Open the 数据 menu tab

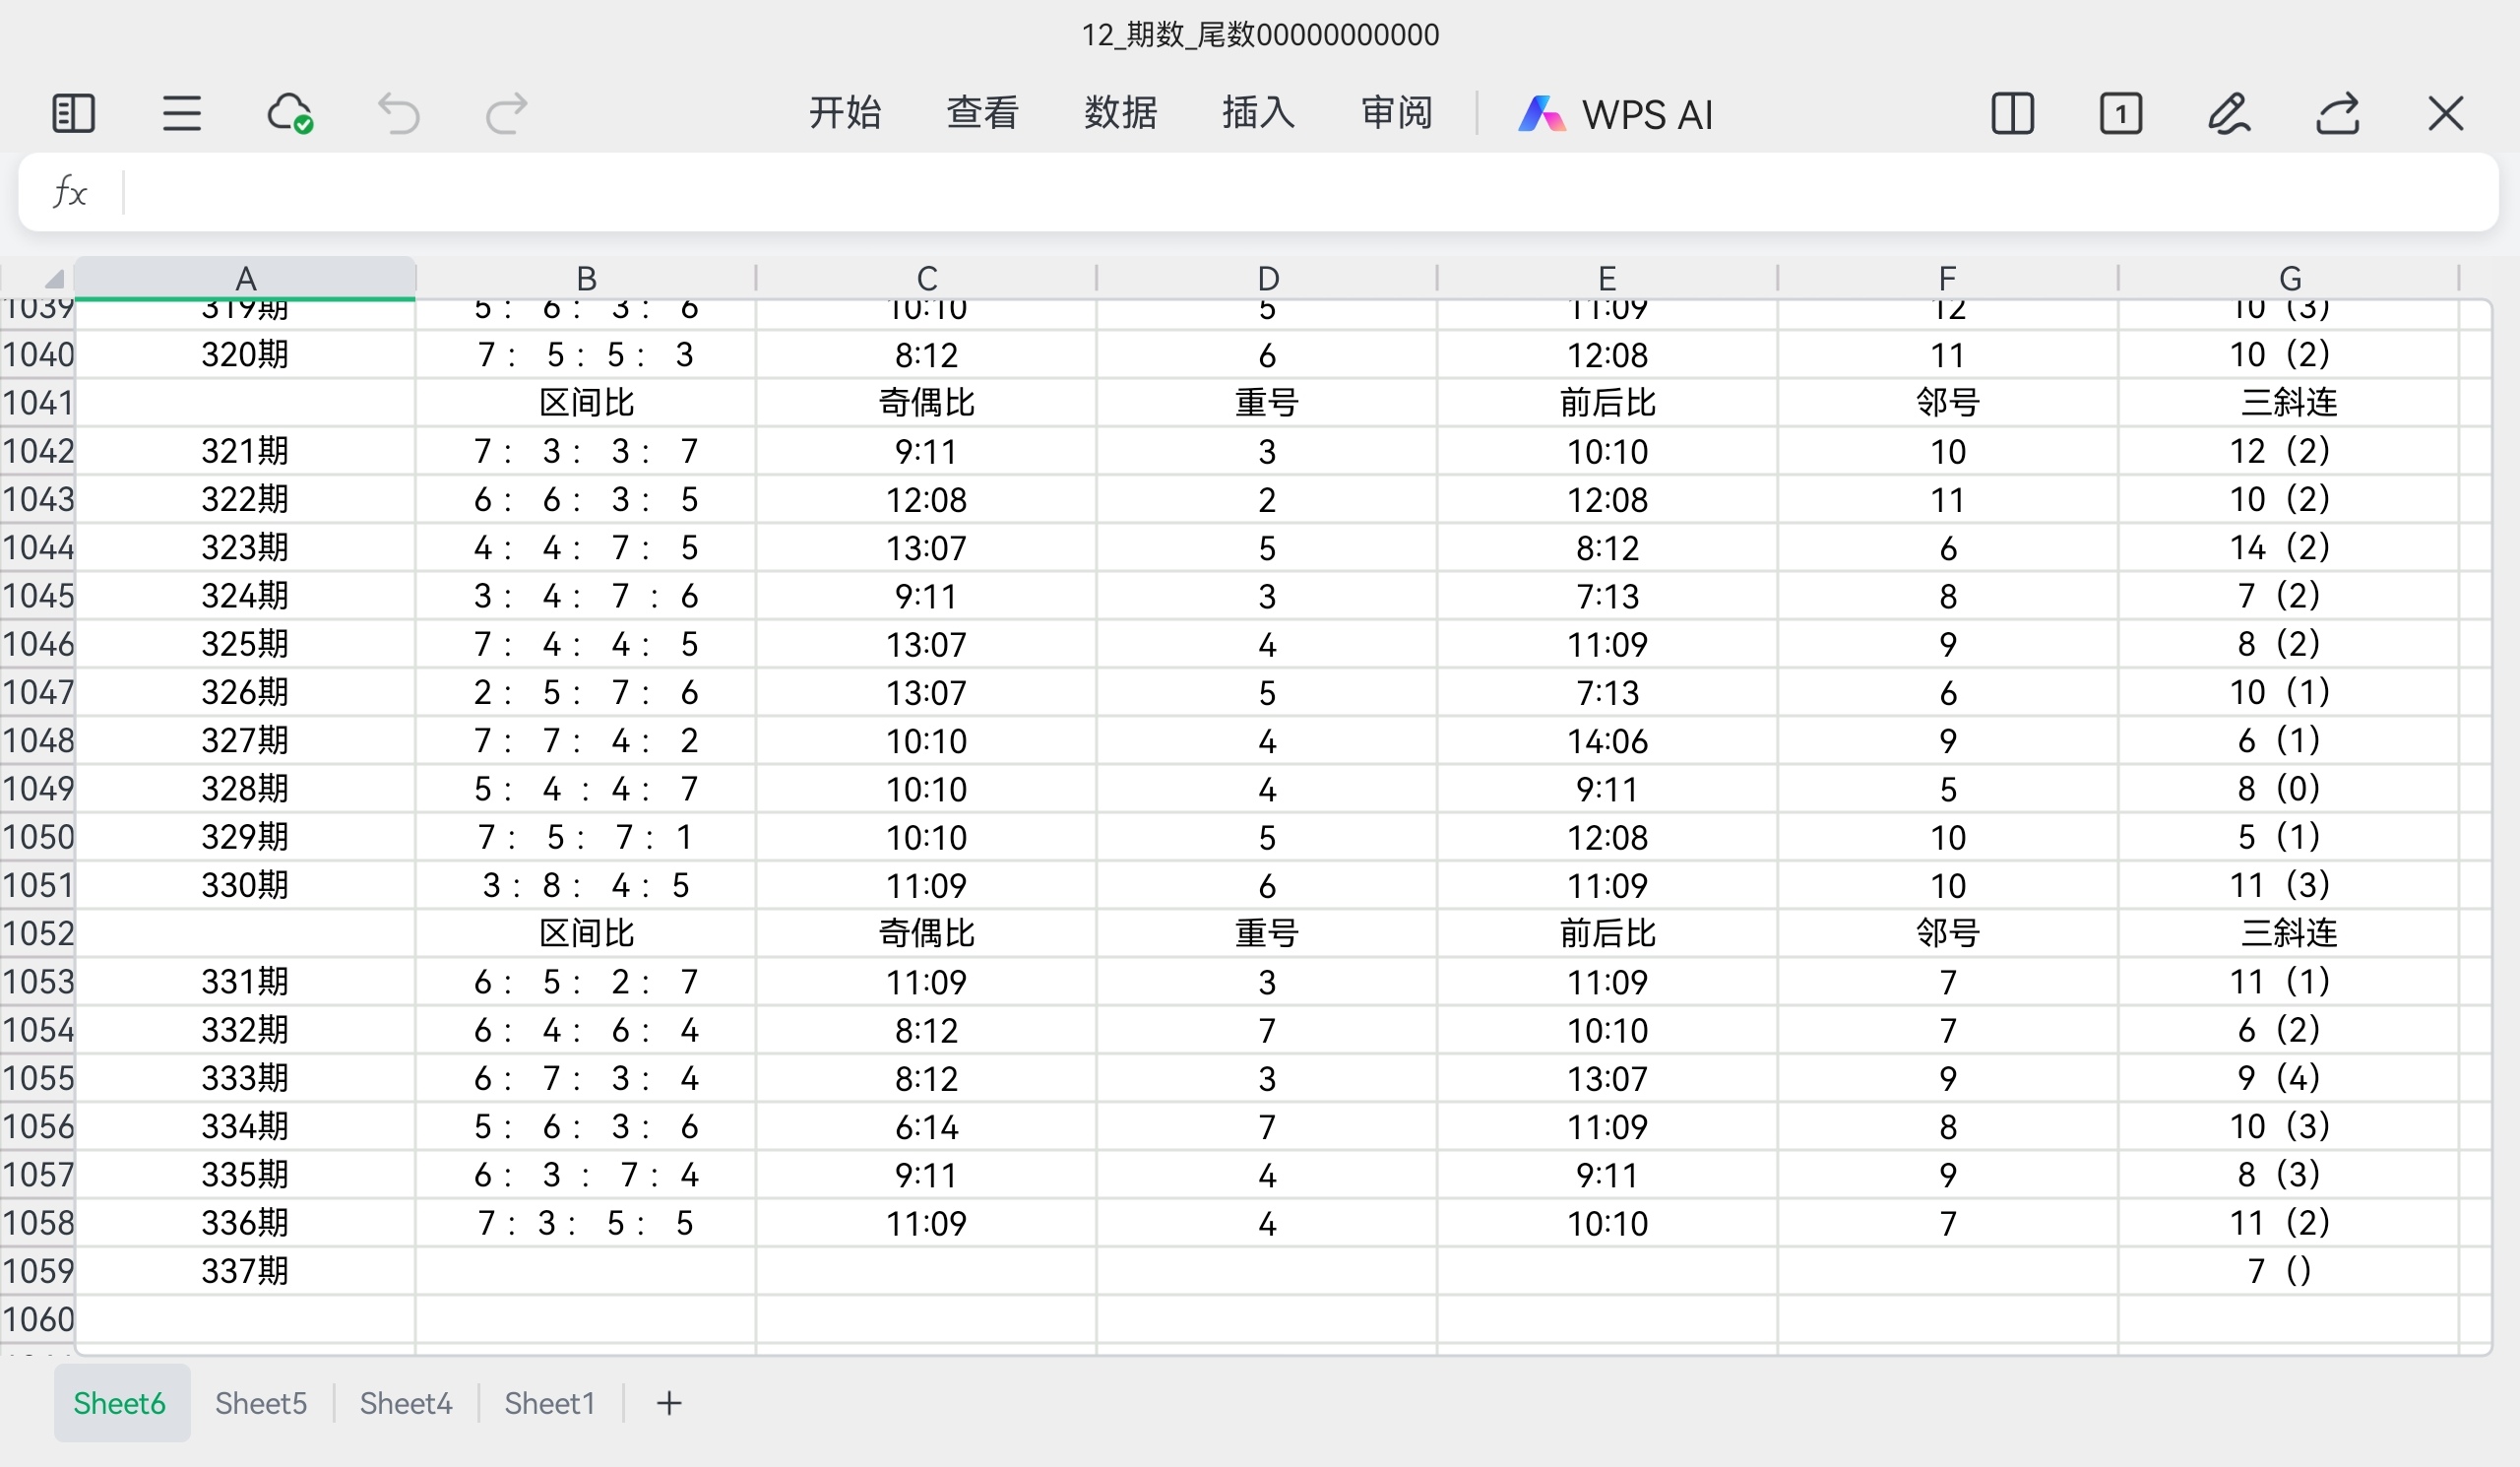(x=1121, y=114)
